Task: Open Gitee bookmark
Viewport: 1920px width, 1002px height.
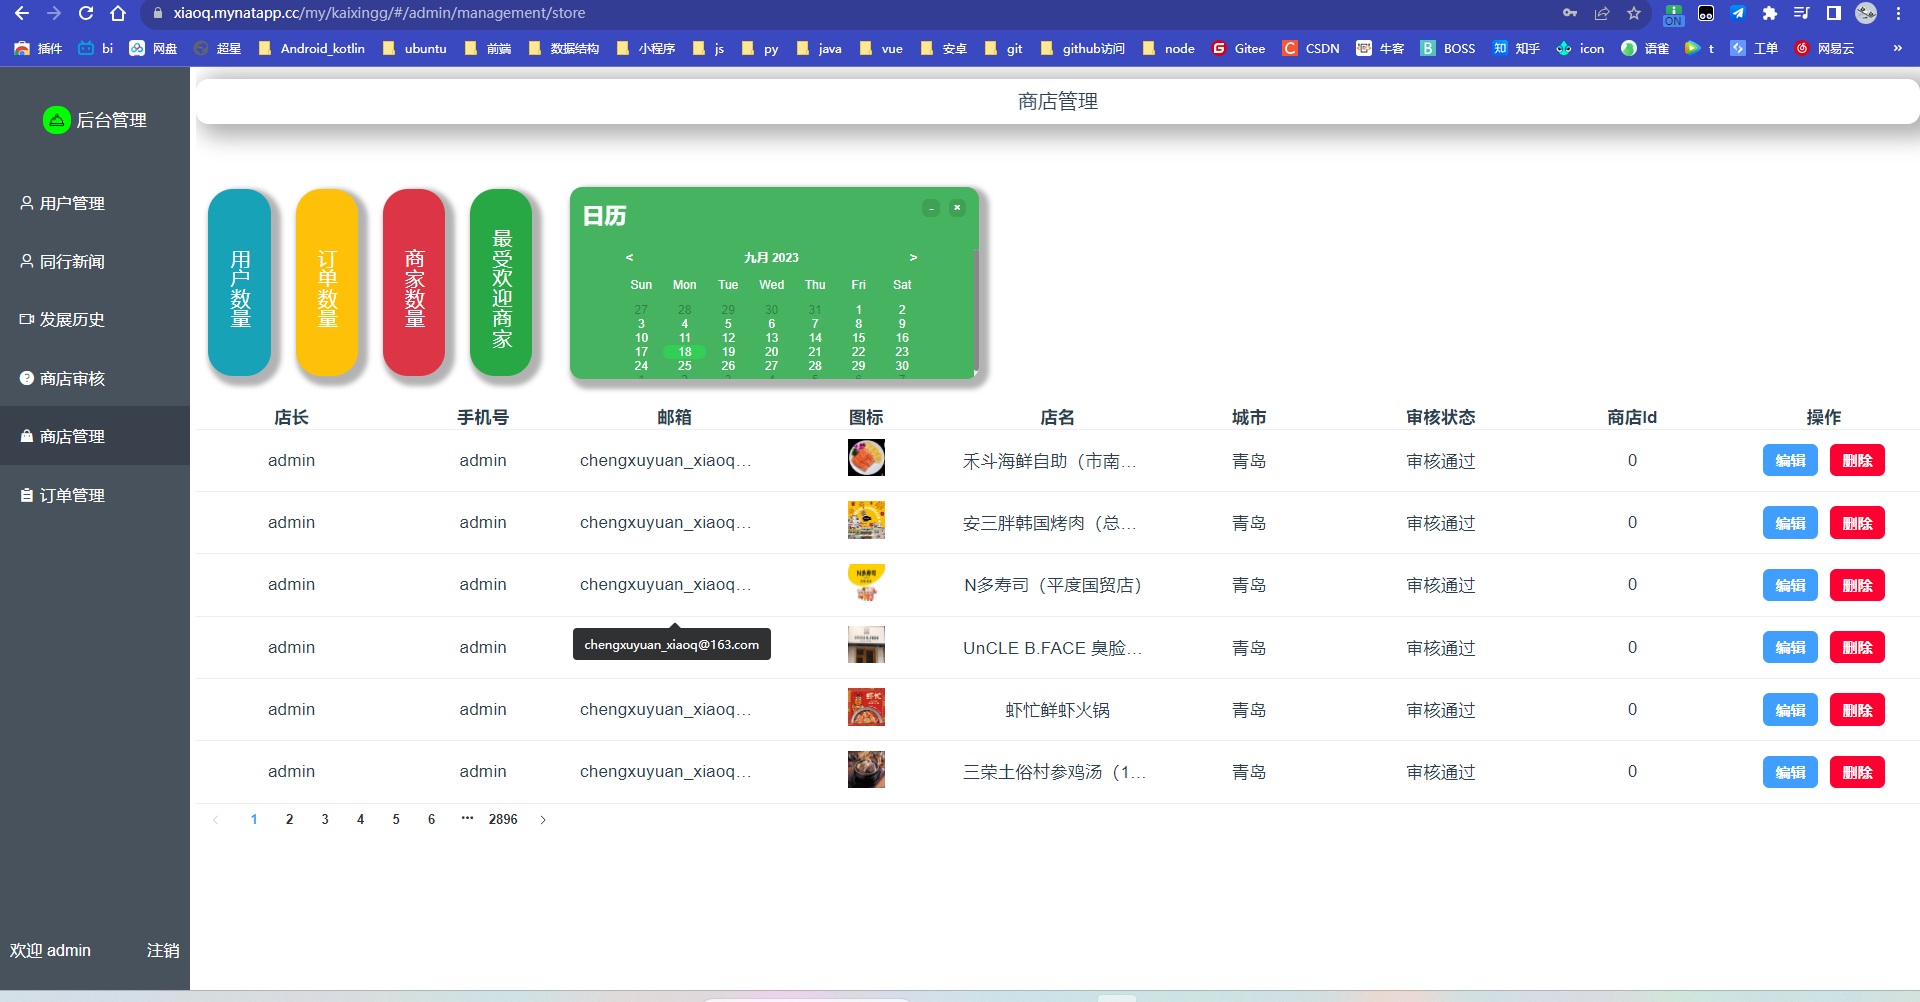Action: coord(1238,48)
